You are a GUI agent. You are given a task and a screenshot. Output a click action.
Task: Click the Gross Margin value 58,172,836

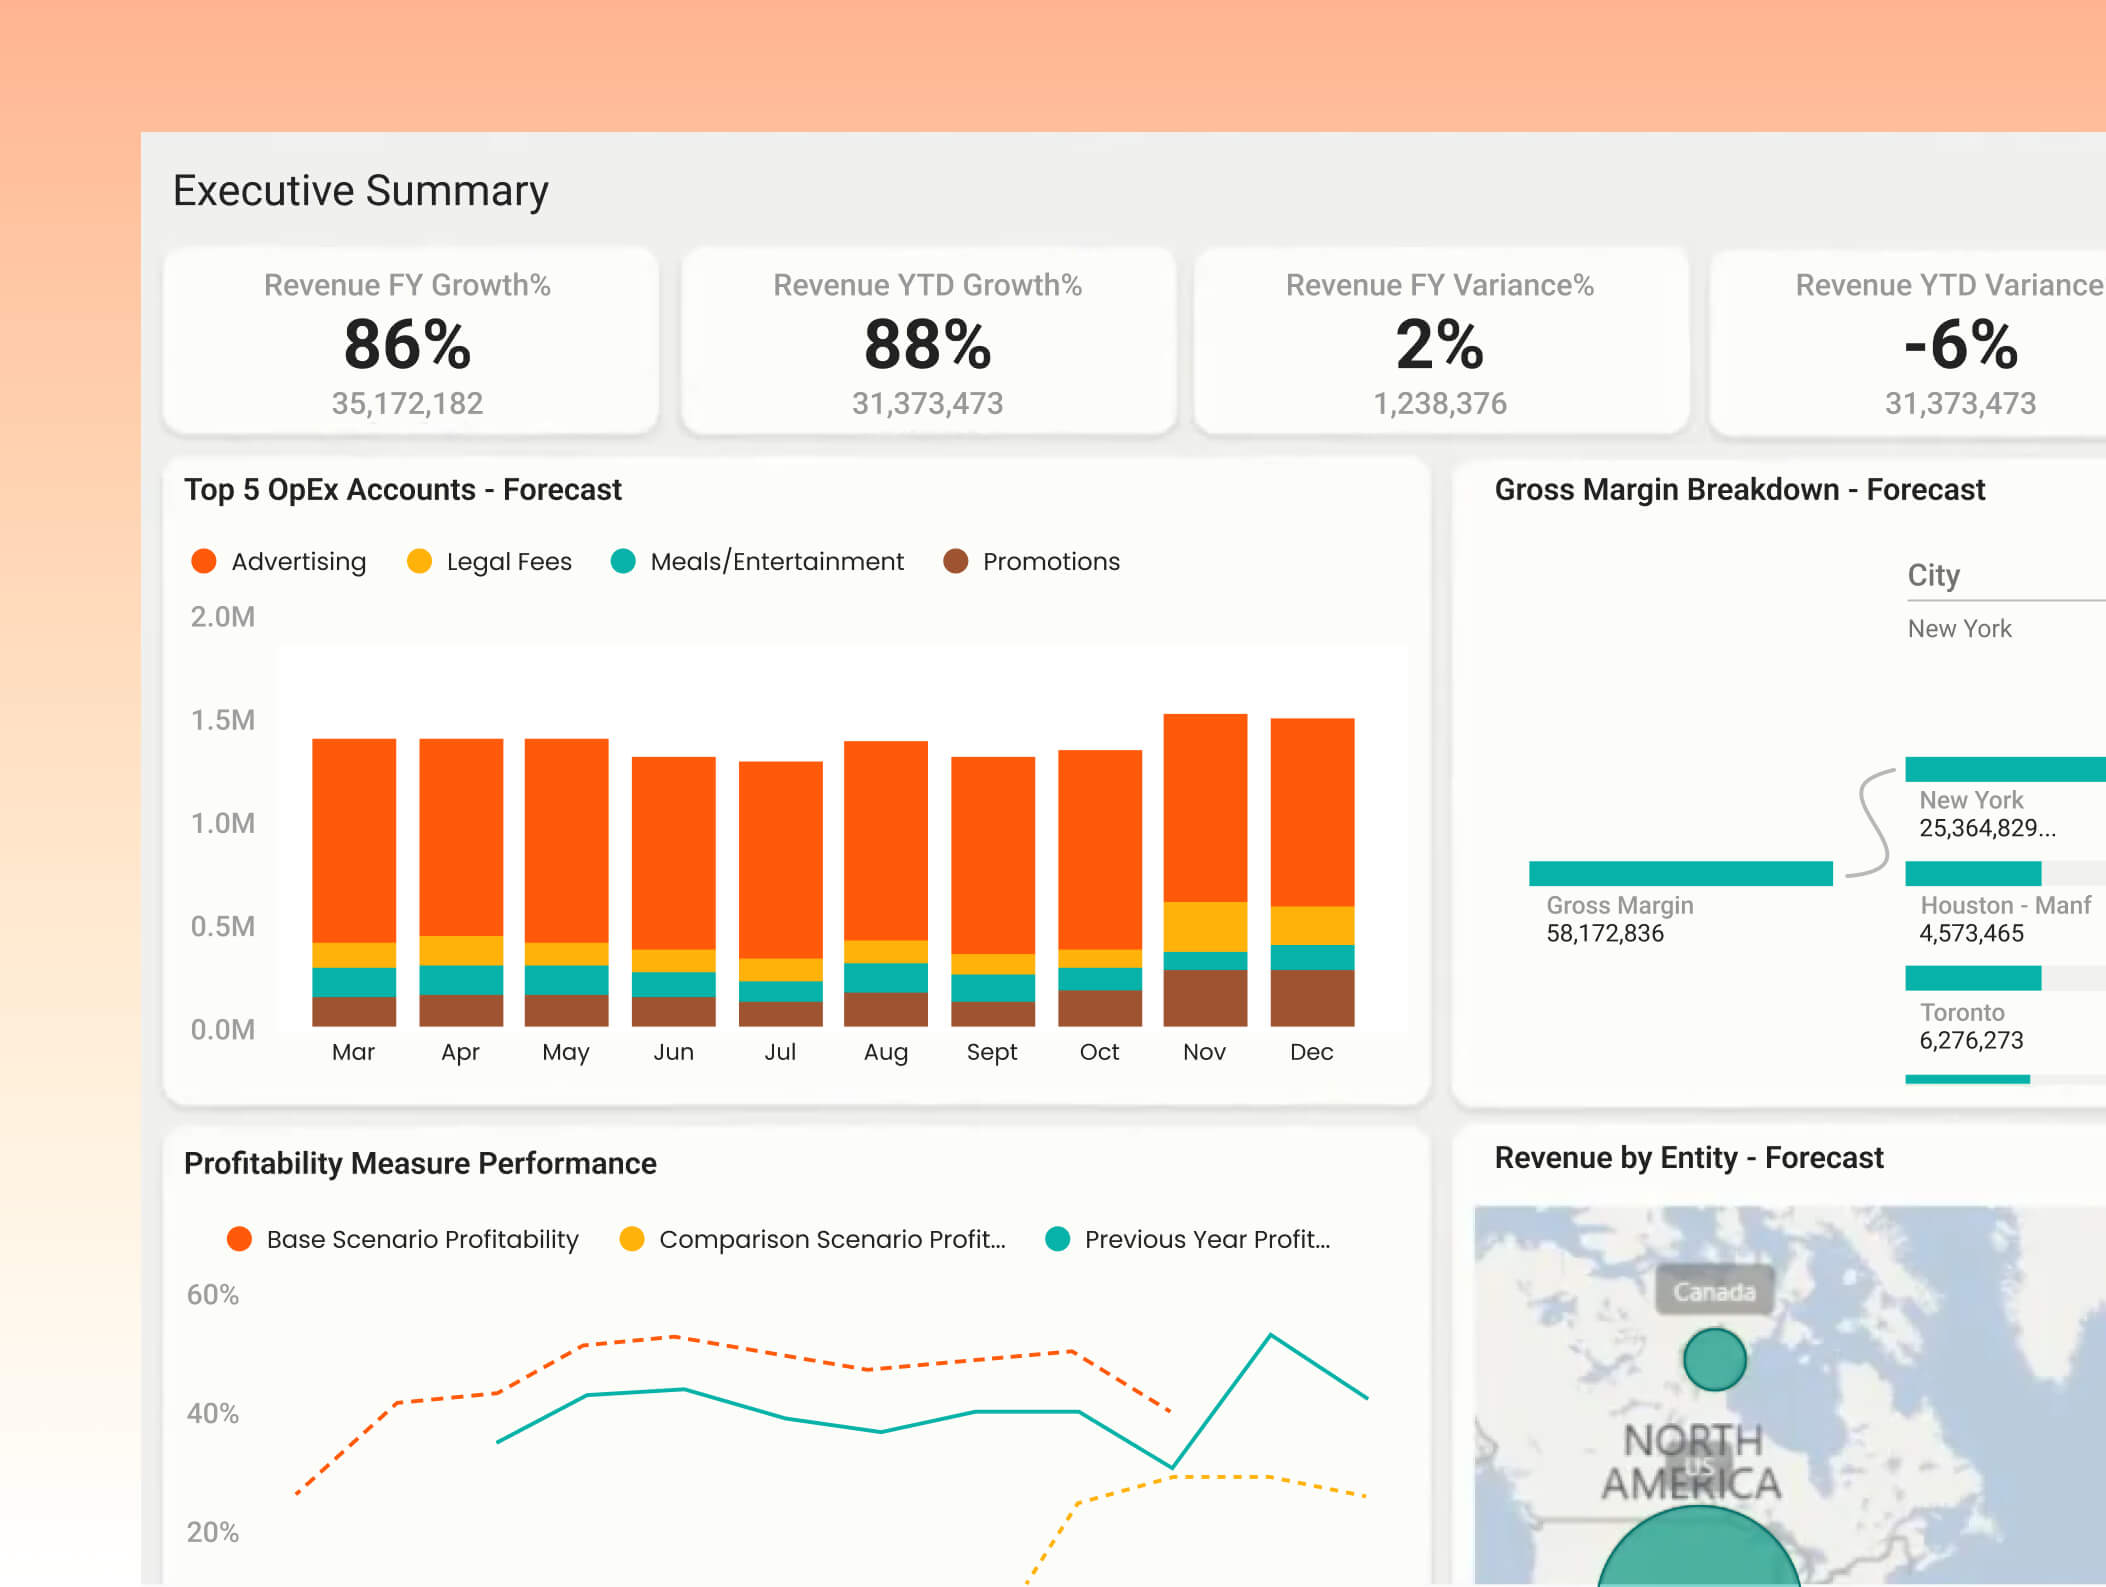(1605, 933)
